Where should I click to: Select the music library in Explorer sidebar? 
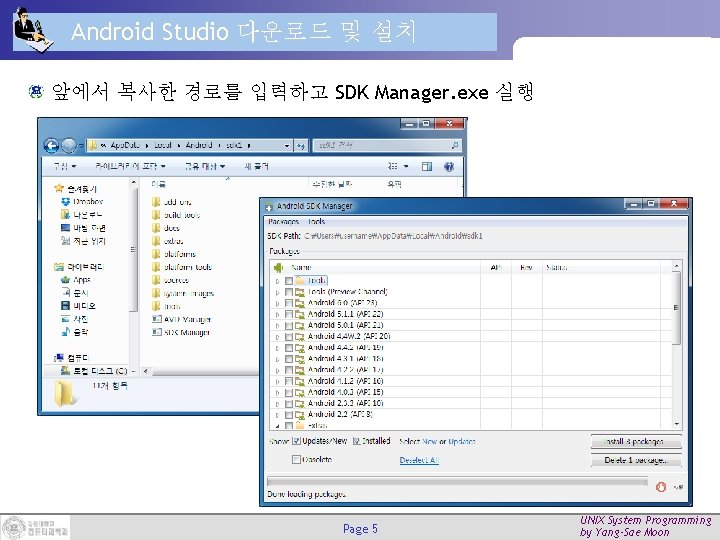75,332
